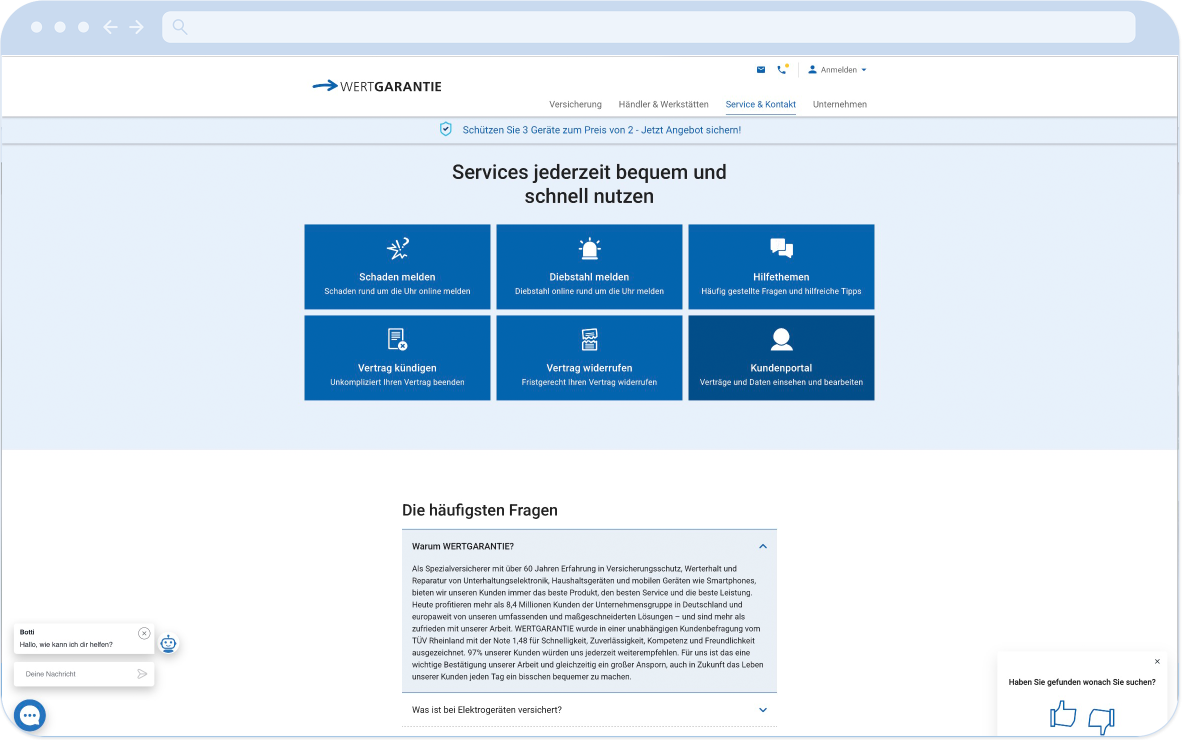The width and height of the screenshot is (1184, 740).
Task: Open the Versicherung menu
Action: point(575,104)
